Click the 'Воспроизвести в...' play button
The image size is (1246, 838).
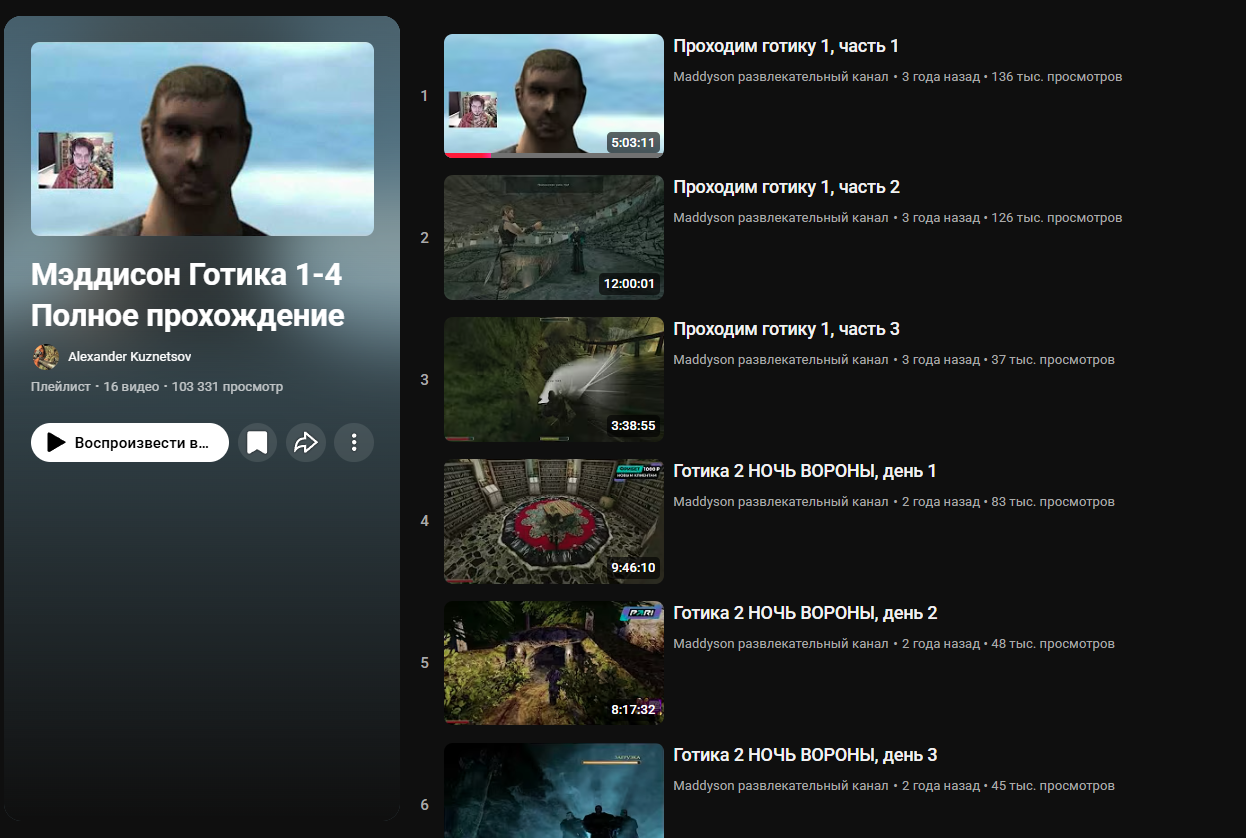(x=130, y=442)
